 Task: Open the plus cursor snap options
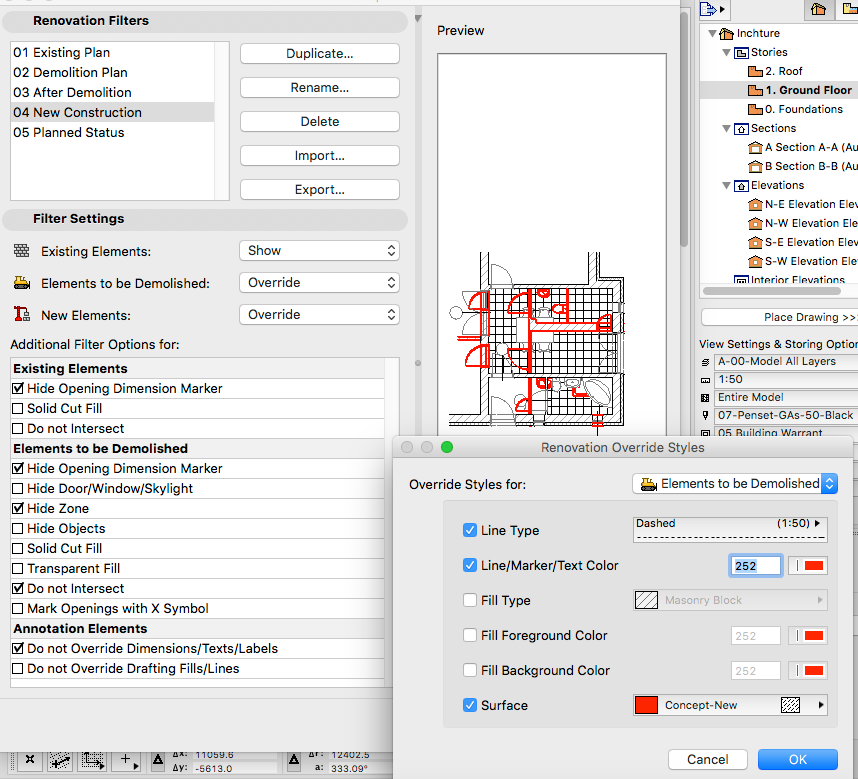(128, 760)
